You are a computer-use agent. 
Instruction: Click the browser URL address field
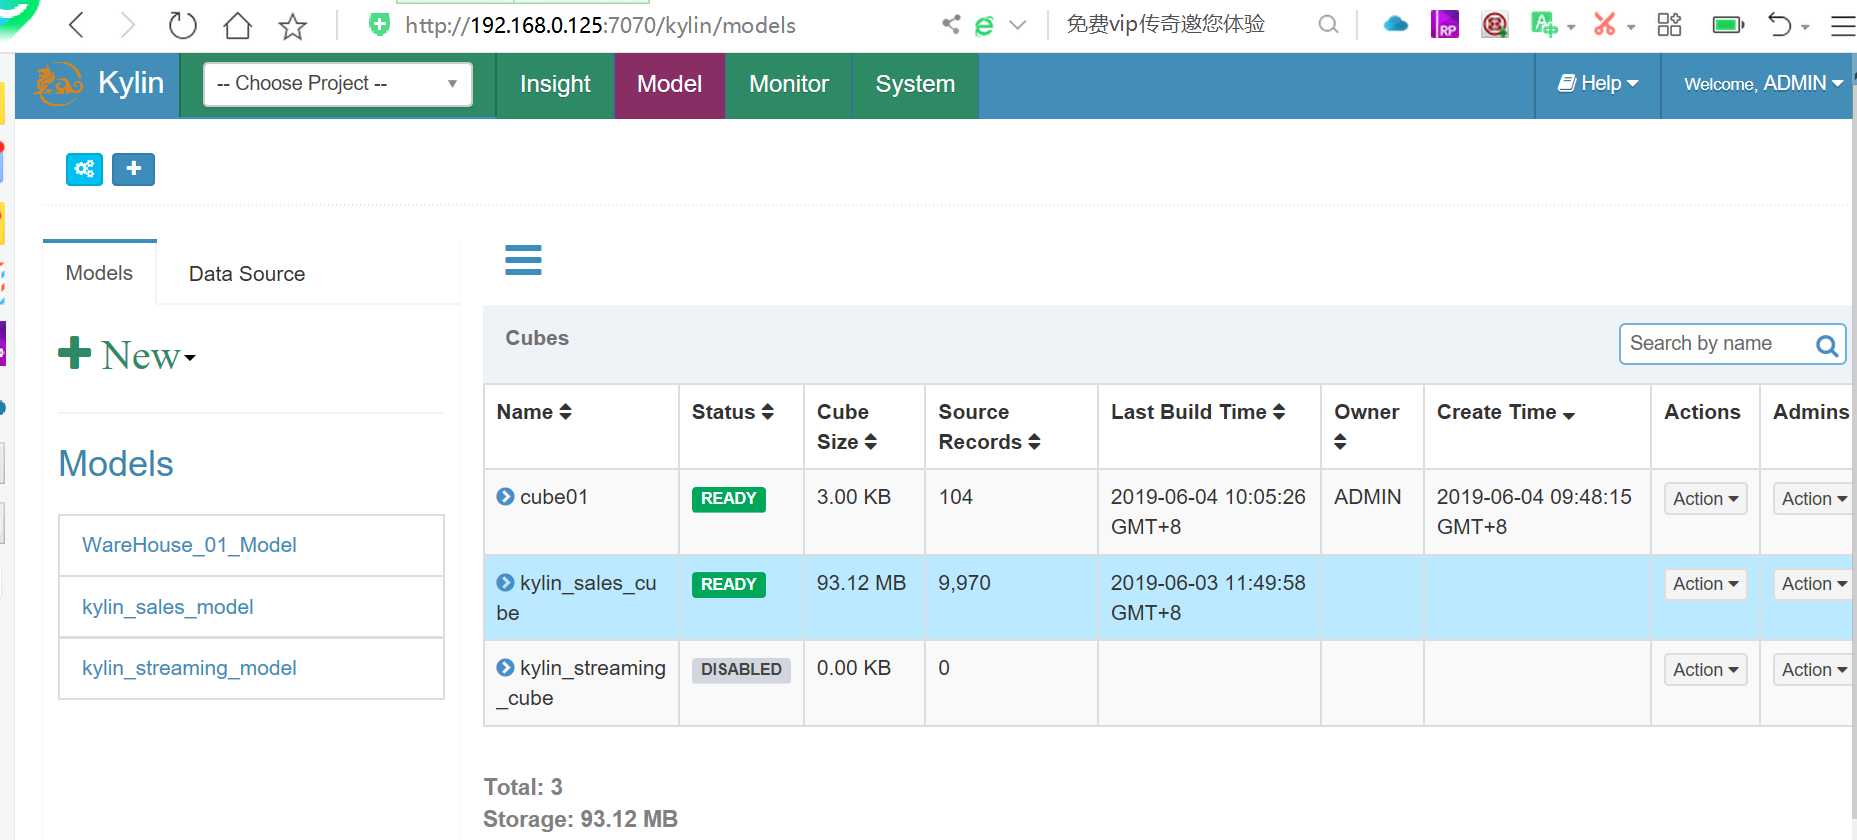tap(600, 25)
